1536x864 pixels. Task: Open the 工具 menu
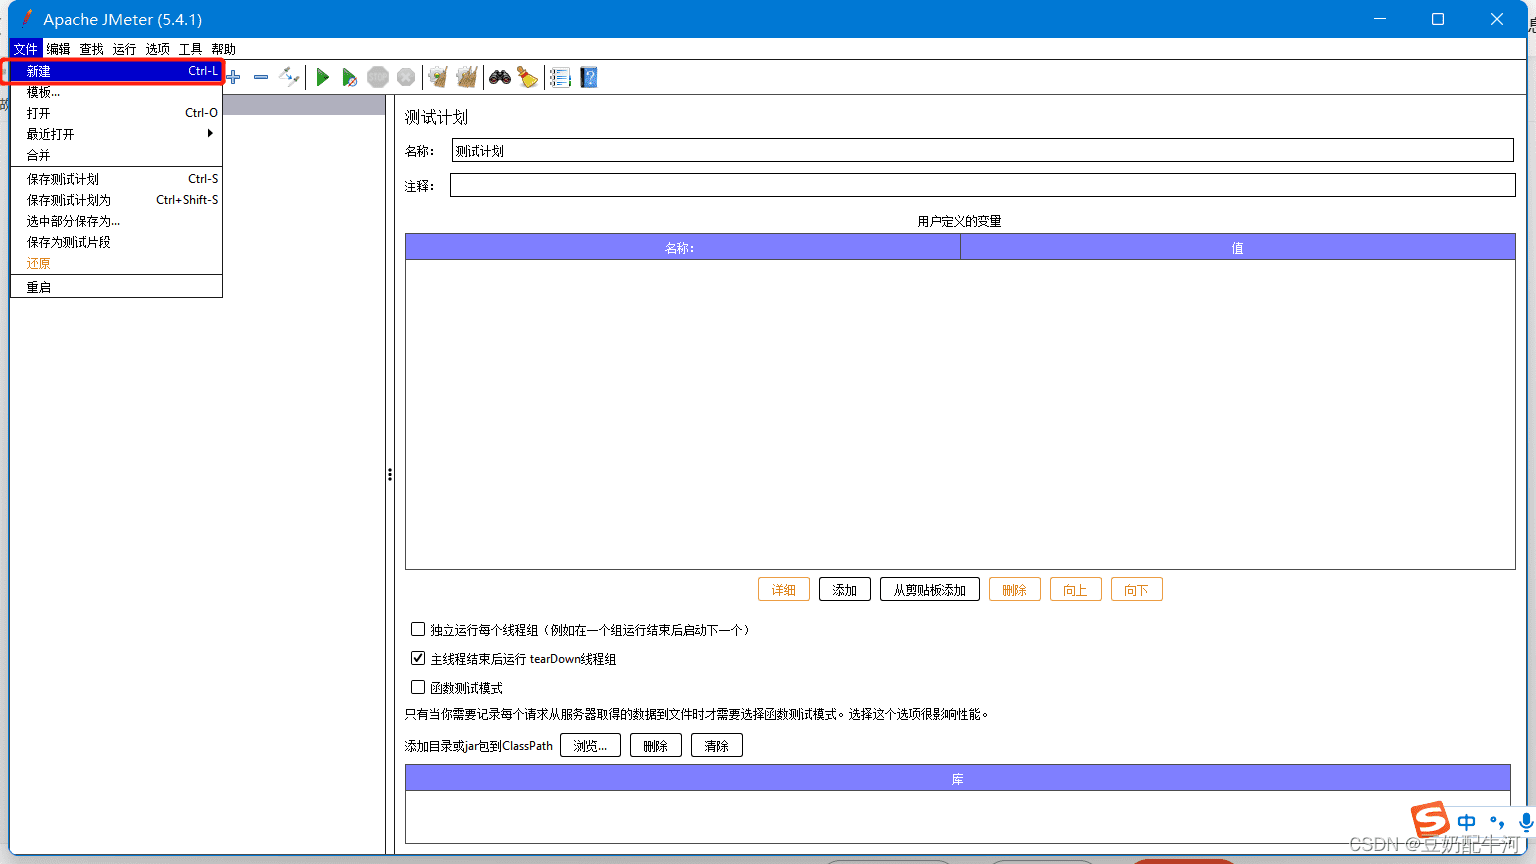click(190, 49)
